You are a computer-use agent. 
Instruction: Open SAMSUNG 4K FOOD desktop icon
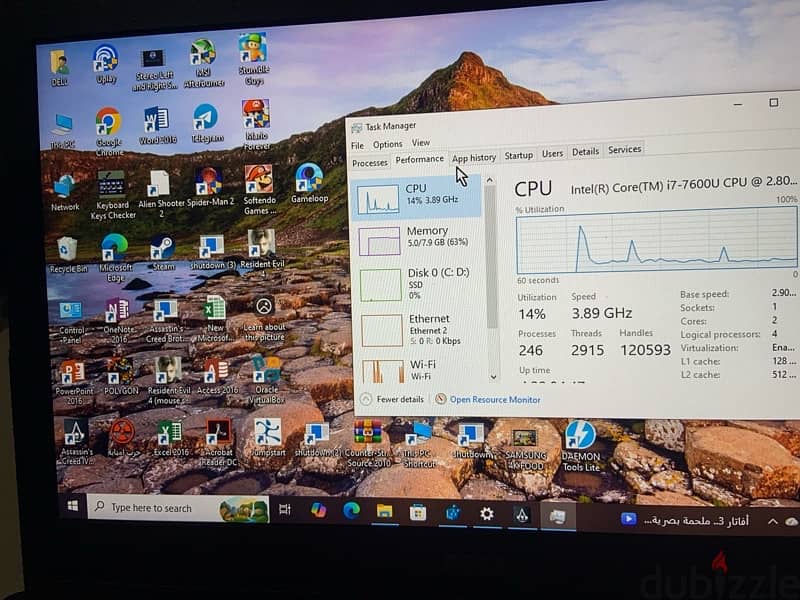[x=525, y=449]
